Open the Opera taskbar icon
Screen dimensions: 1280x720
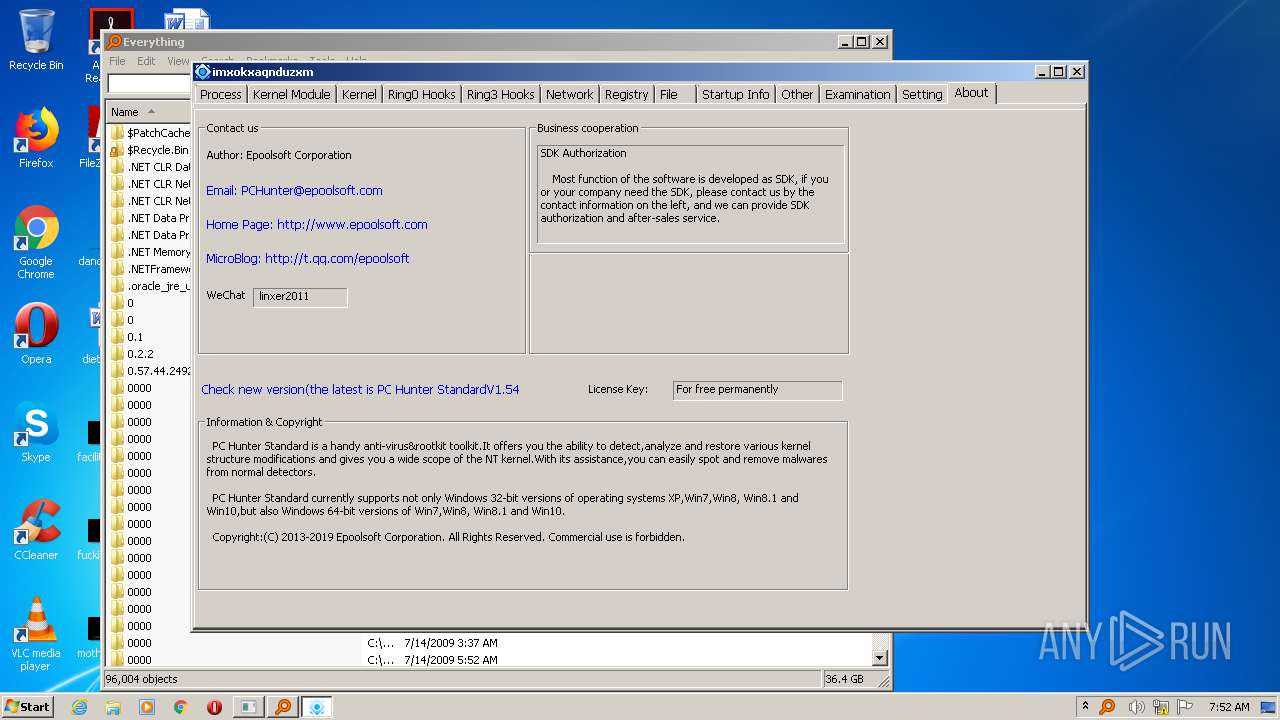(x=214, y=707)
